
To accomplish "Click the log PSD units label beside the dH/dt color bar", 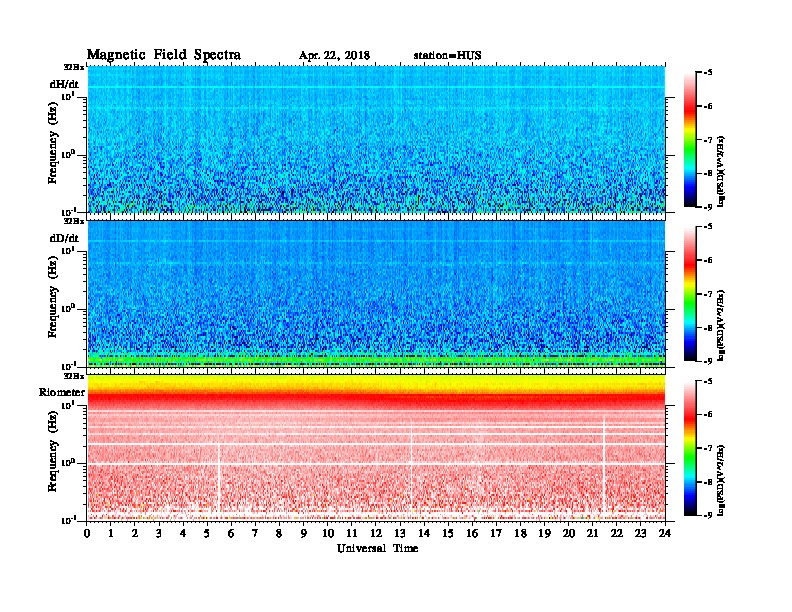I will (x=722, y=171).
